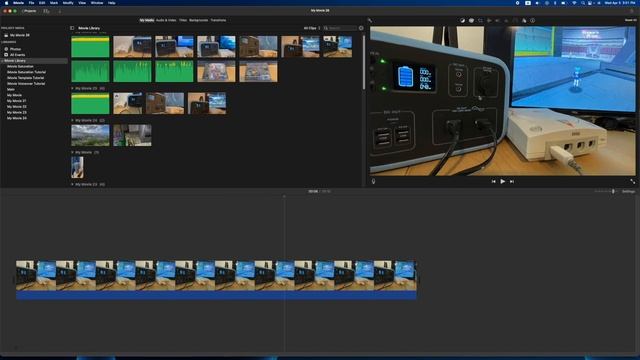Open the Speed speedometer tool
Viewport: 640px width, 360px height.
click(x=515, y=20)
